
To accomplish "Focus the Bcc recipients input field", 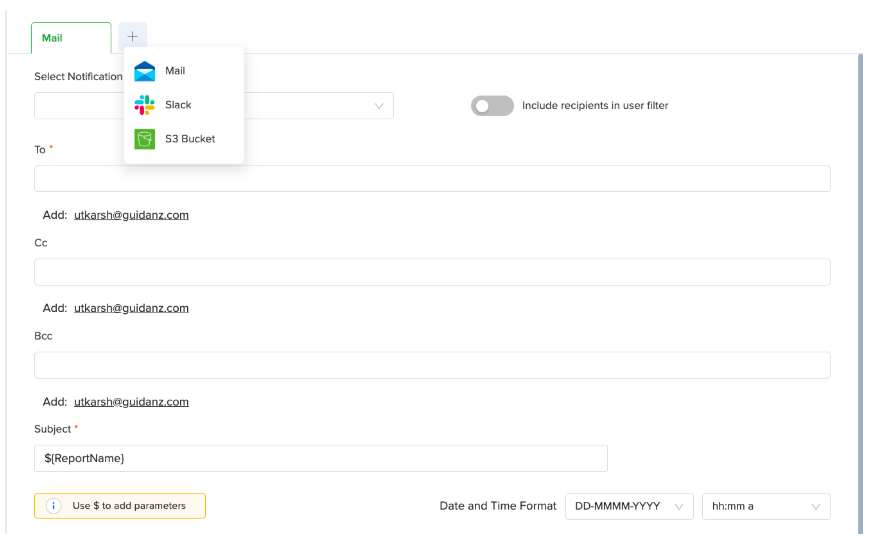I will pos(432,365).
